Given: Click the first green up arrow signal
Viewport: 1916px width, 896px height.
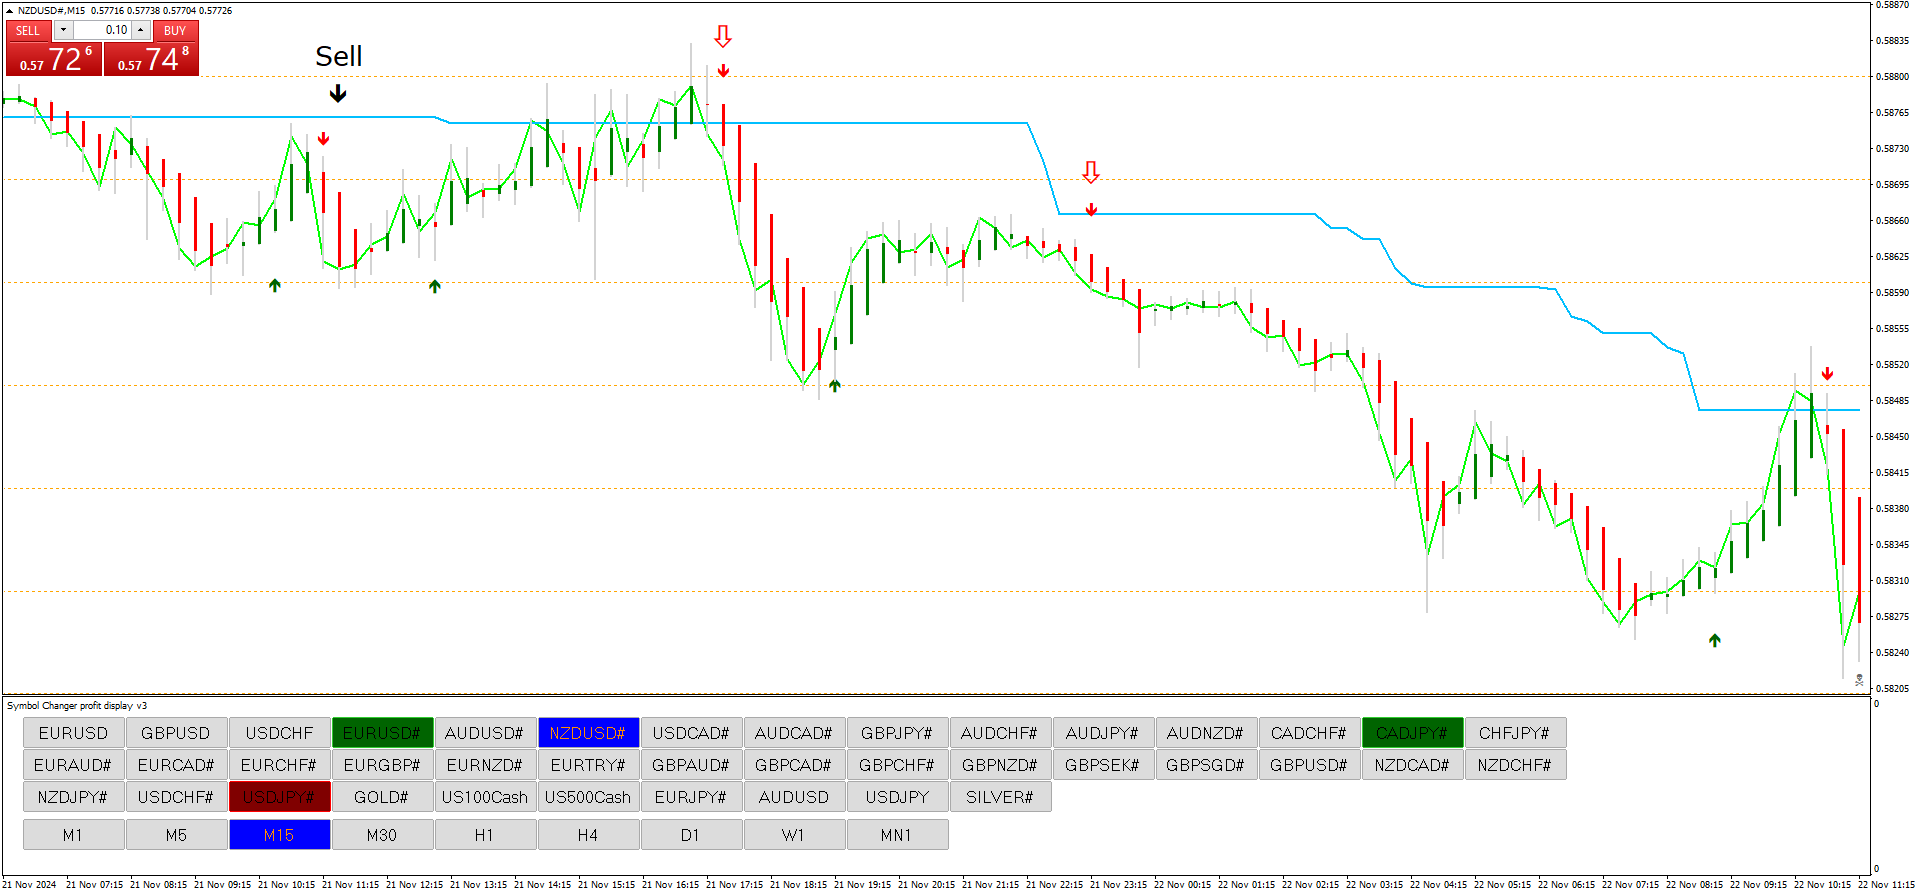Looking at the screenshot, I should tap(274, 285).
